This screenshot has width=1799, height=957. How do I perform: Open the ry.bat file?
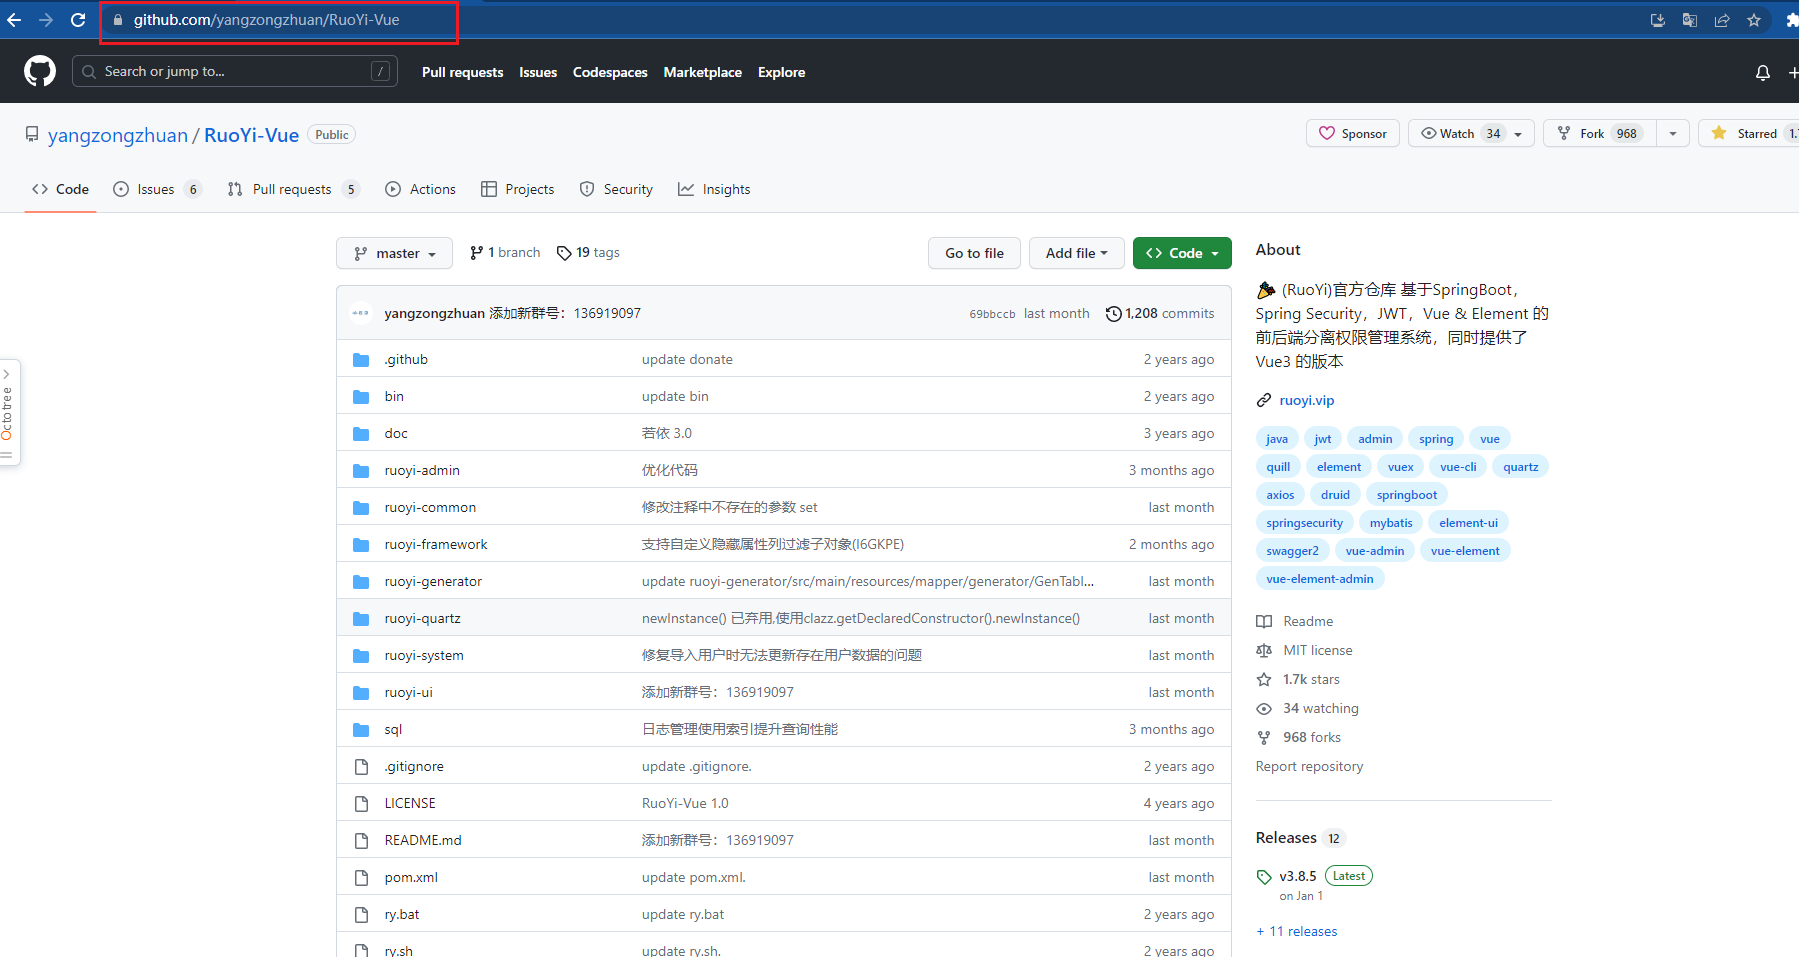[x=402, y=915]
